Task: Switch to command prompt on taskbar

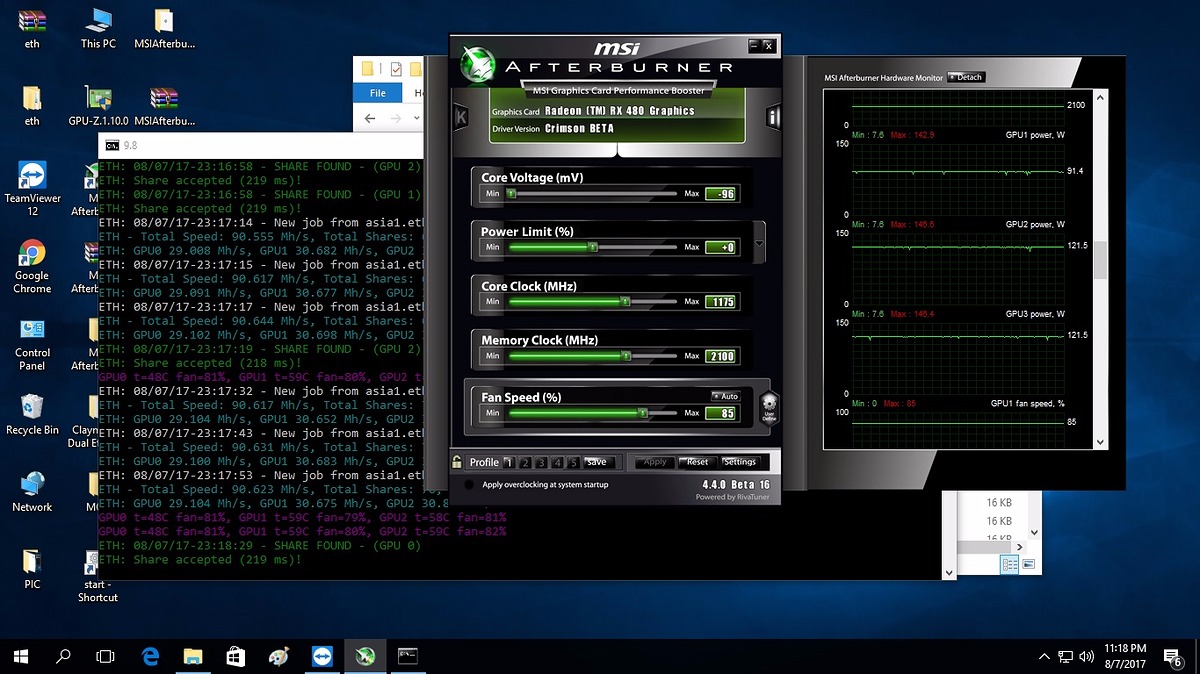Action: pyautogui.click(x=408, y=656)
